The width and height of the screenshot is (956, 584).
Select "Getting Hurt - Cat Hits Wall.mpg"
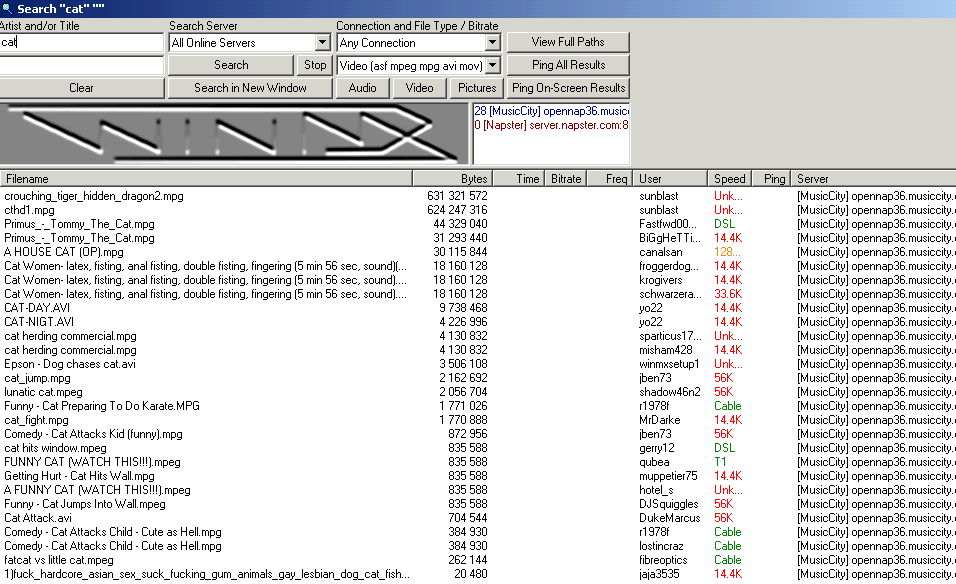[x=79, y=477]
